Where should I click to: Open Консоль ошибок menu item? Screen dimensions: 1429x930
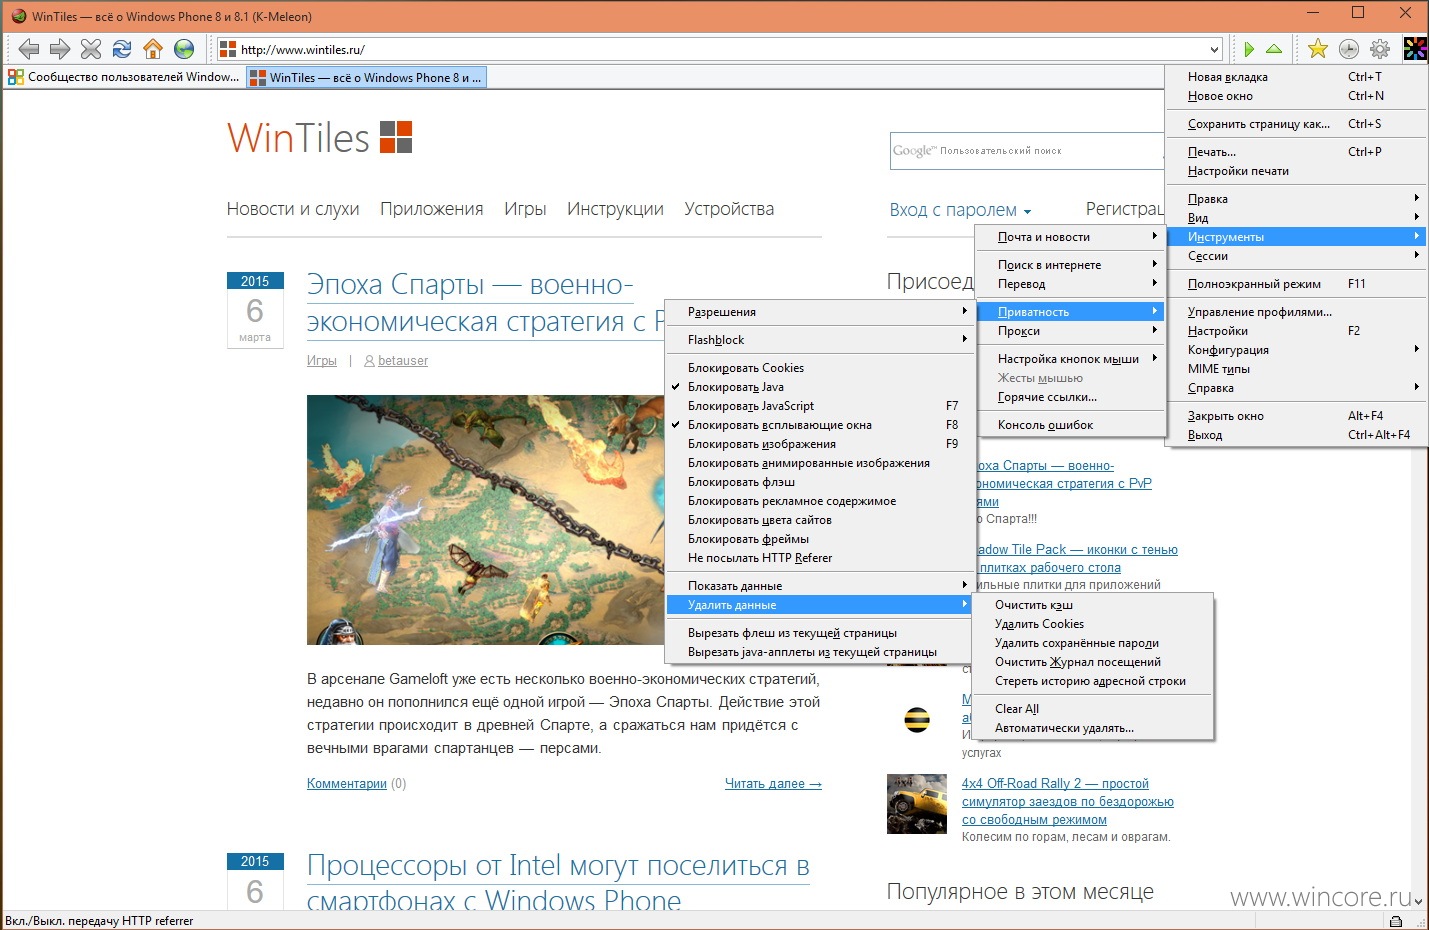[1070, 425]
